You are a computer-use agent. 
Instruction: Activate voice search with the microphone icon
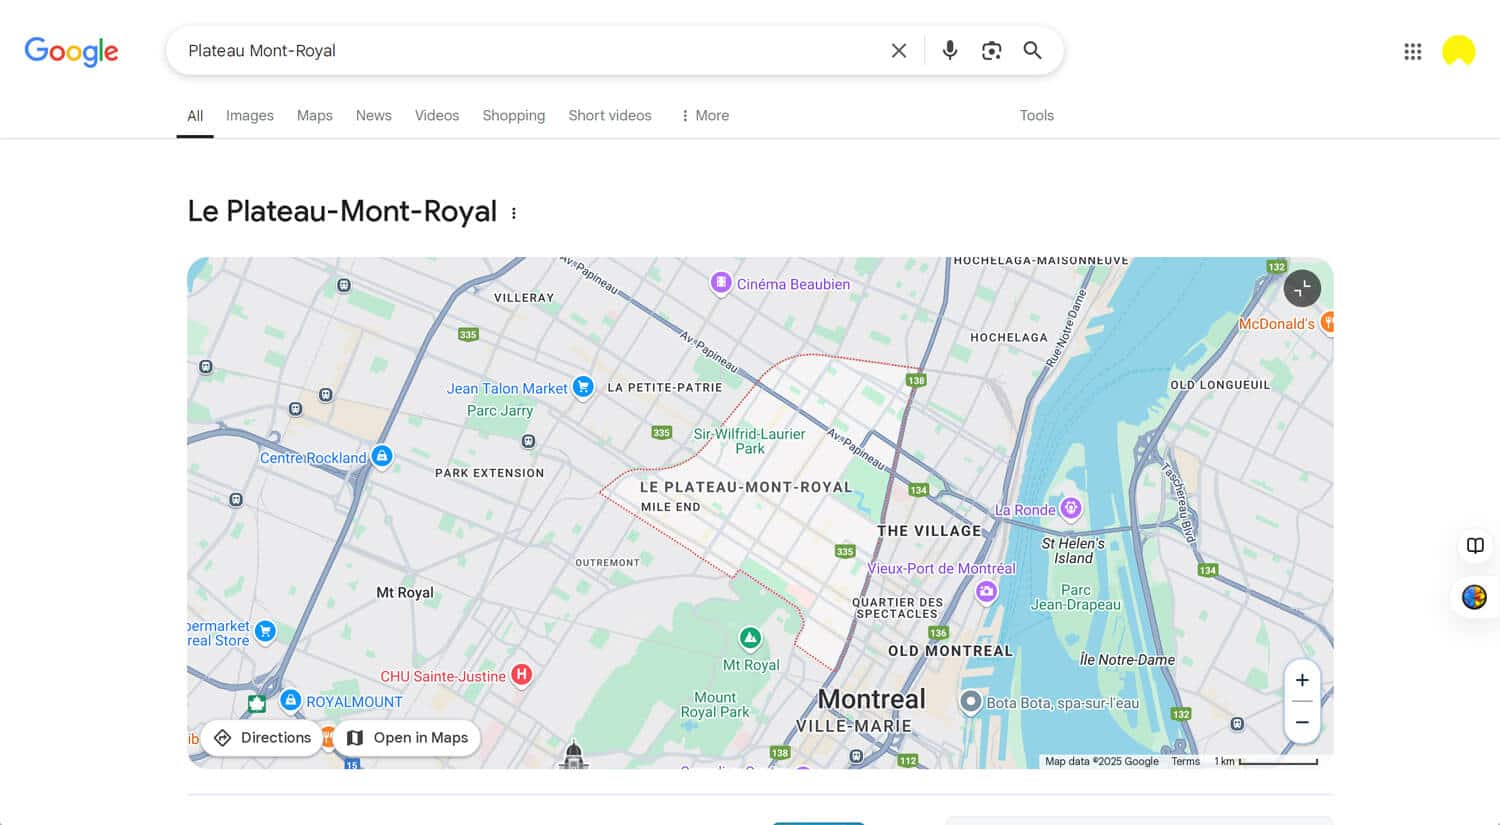[948, 50]
